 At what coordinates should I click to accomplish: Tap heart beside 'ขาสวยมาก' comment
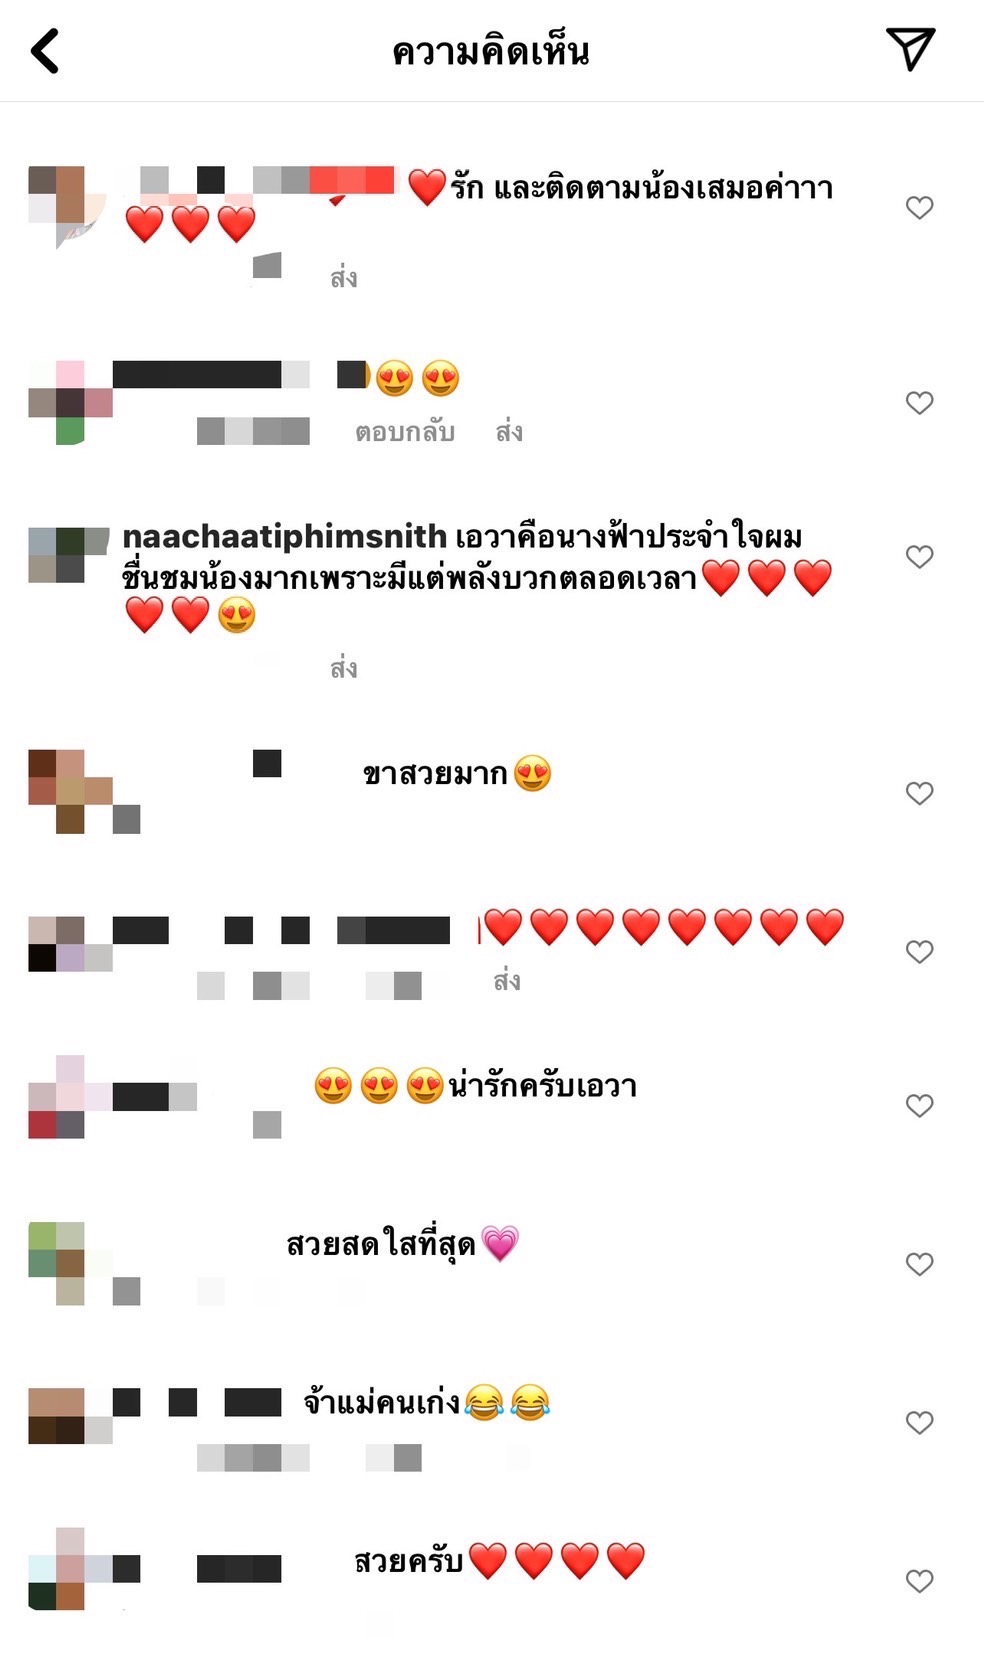tap(919, 793)
